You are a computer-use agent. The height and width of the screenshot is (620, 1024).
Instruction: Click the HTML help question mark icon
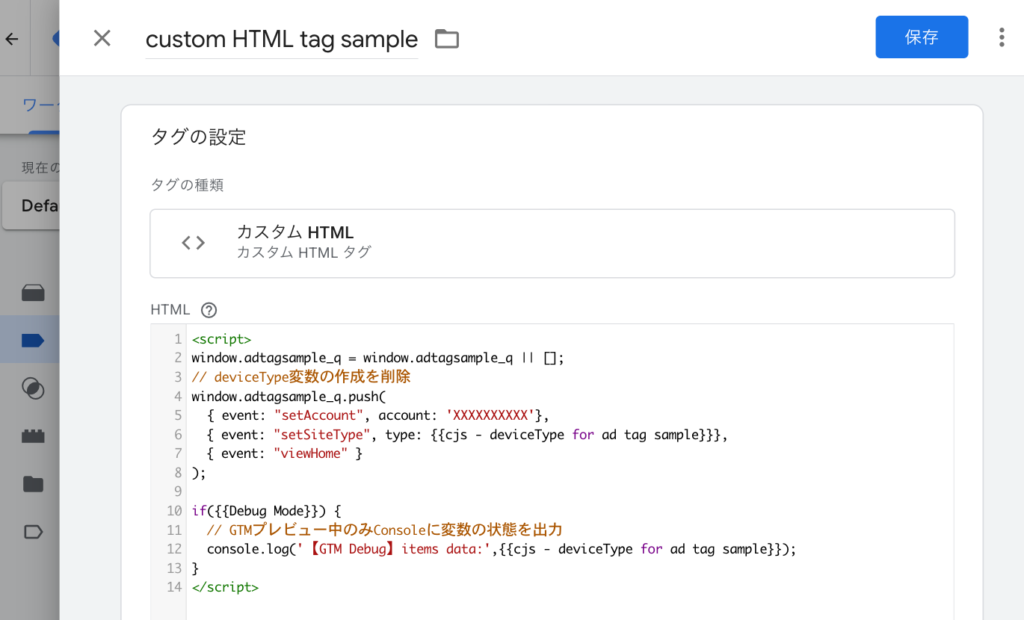click(x=209, y=310)
